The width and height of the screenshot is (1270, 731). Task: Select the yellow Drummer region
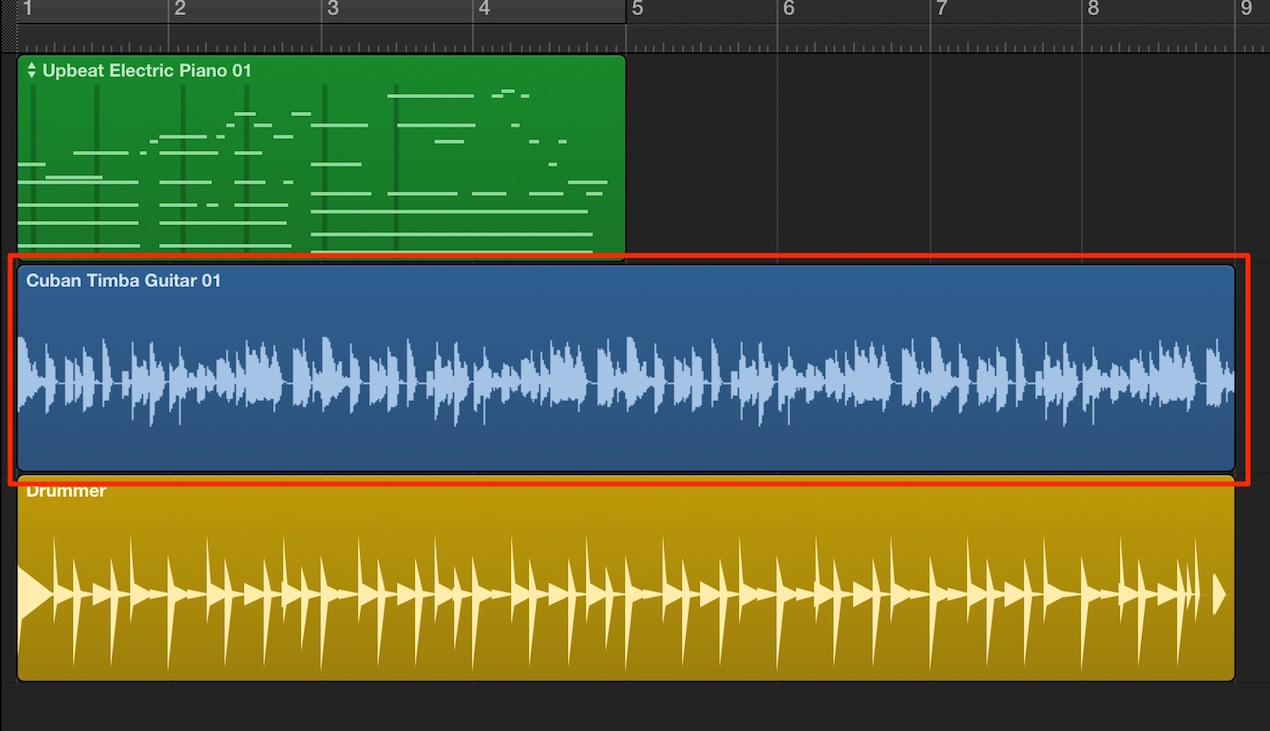coord(626,580)
